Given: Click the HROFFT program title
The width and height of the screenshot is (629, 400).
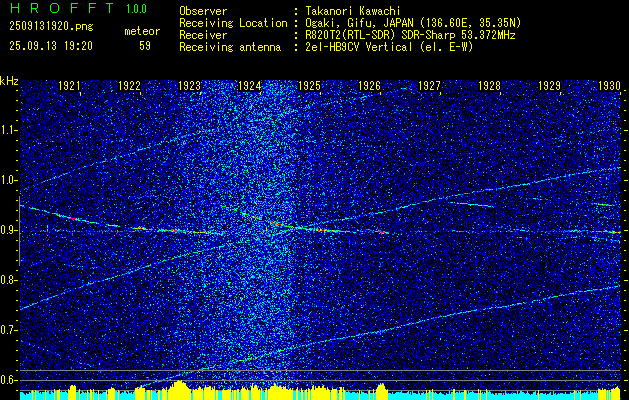Looking at the screenshot, I should pyautogui.click(x=62, y=8).
